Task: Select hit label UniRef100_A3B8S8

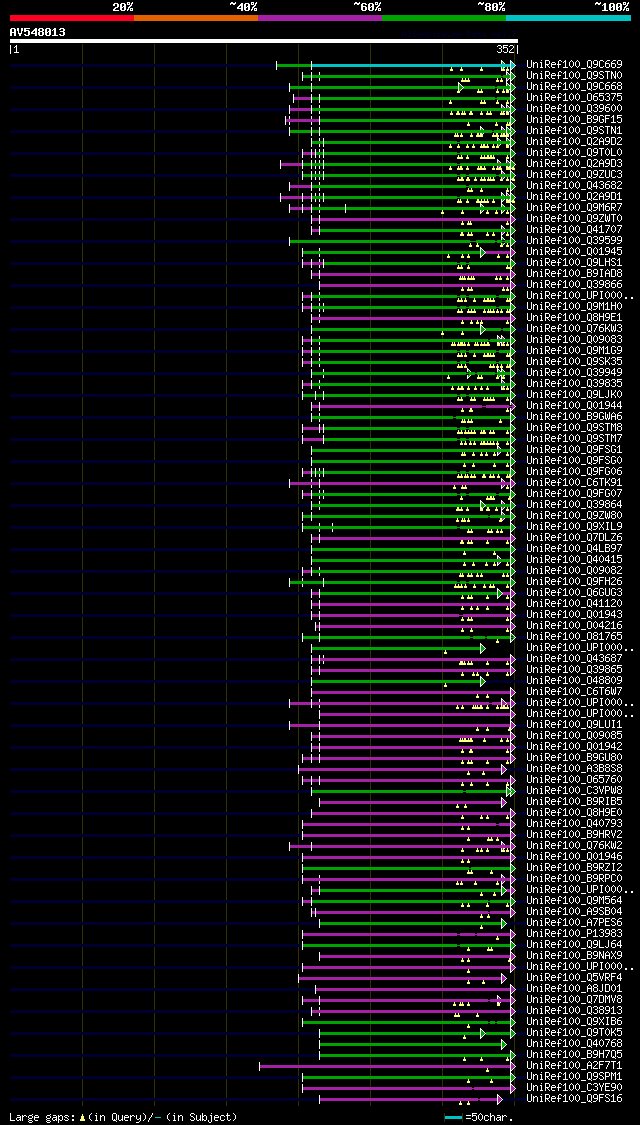Action: pyautogui.click(x=574, y=768)
